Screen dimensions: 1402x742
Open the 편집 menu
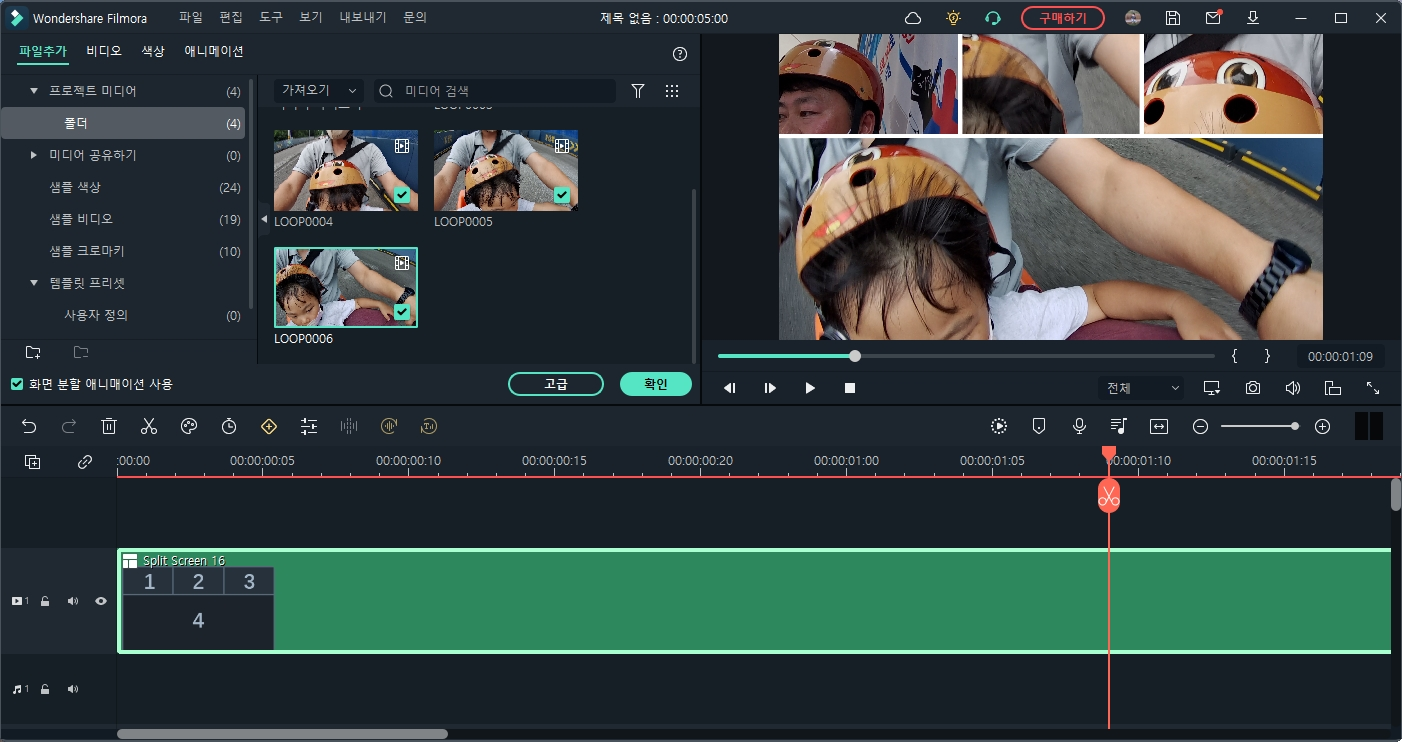pyautogui.click(x=231, y=18)
